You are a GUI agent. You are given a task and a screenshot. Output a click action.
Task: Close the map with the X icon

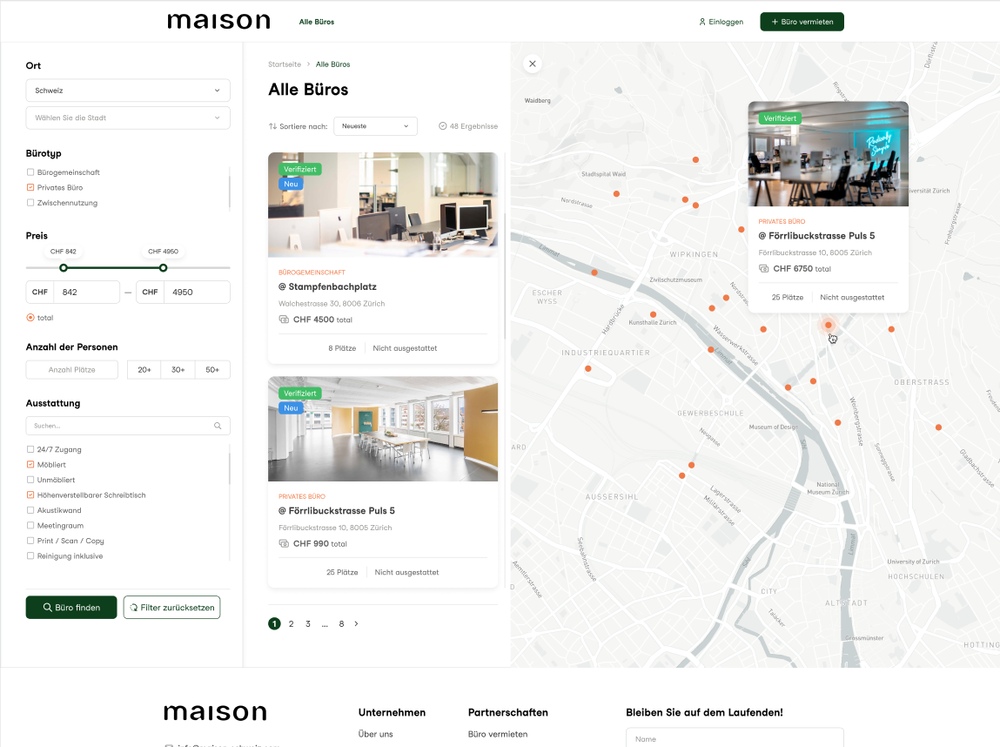(532, 64)
